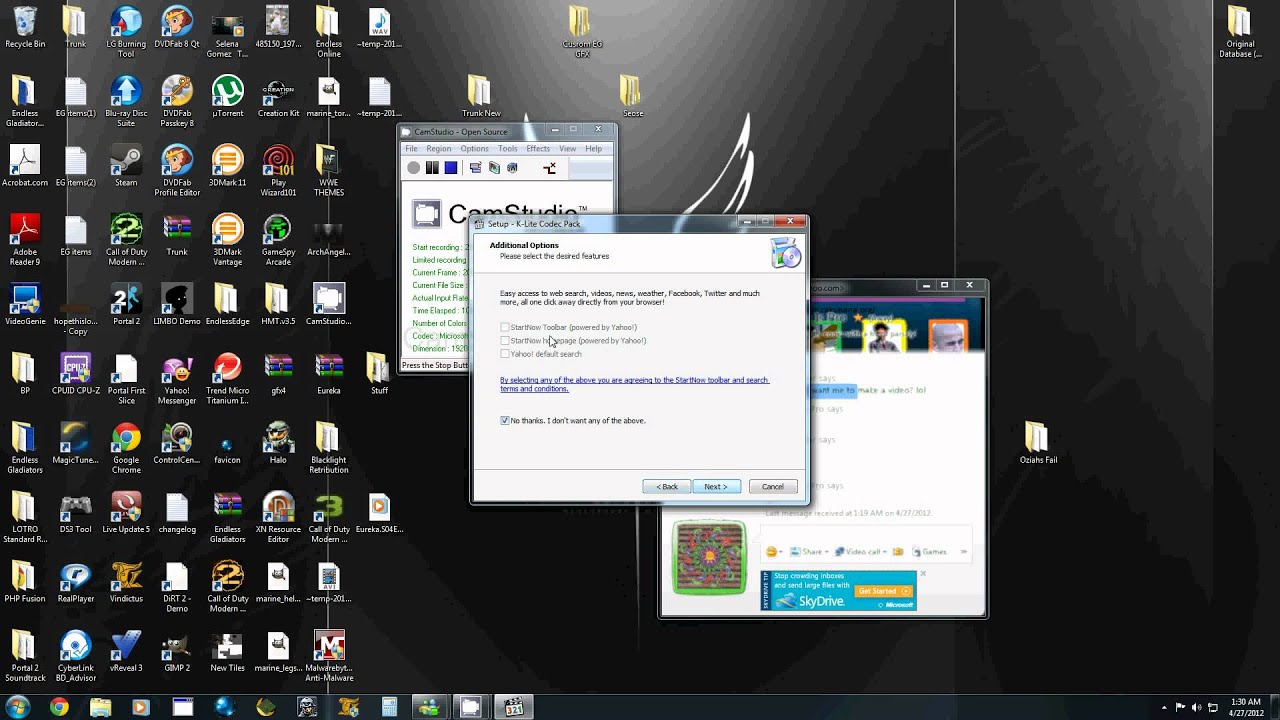Click the CamStudio screen annotations icon
1280x720 pixels.
point(494,168)
